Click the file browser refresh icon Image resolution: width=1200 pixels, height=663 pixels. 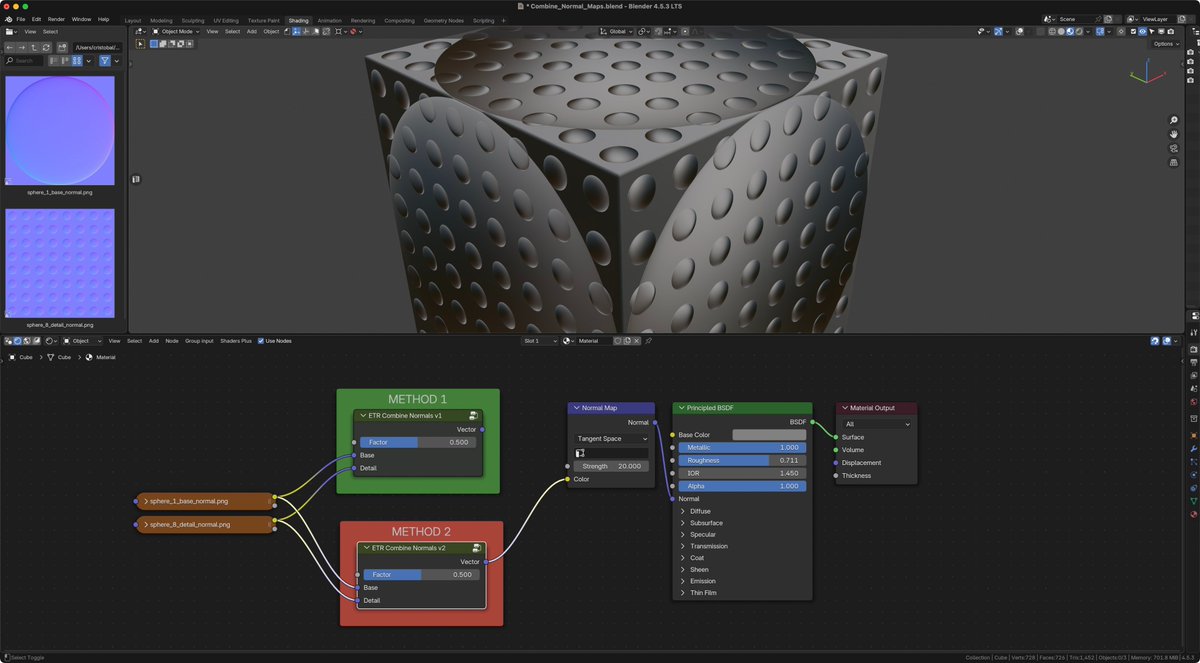tap(46, 48)
